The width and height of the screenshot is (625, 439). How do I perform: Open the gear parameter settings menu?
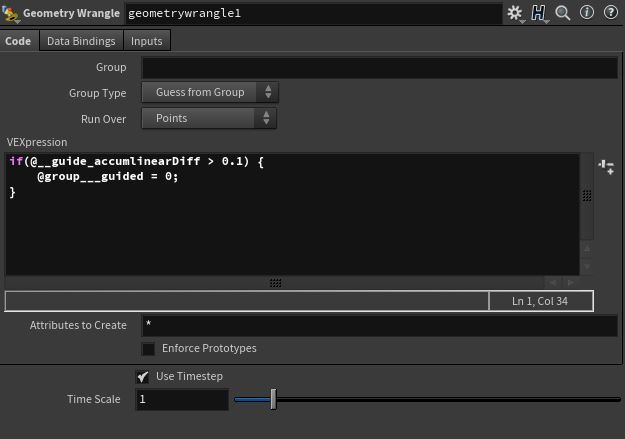point(515,13)
